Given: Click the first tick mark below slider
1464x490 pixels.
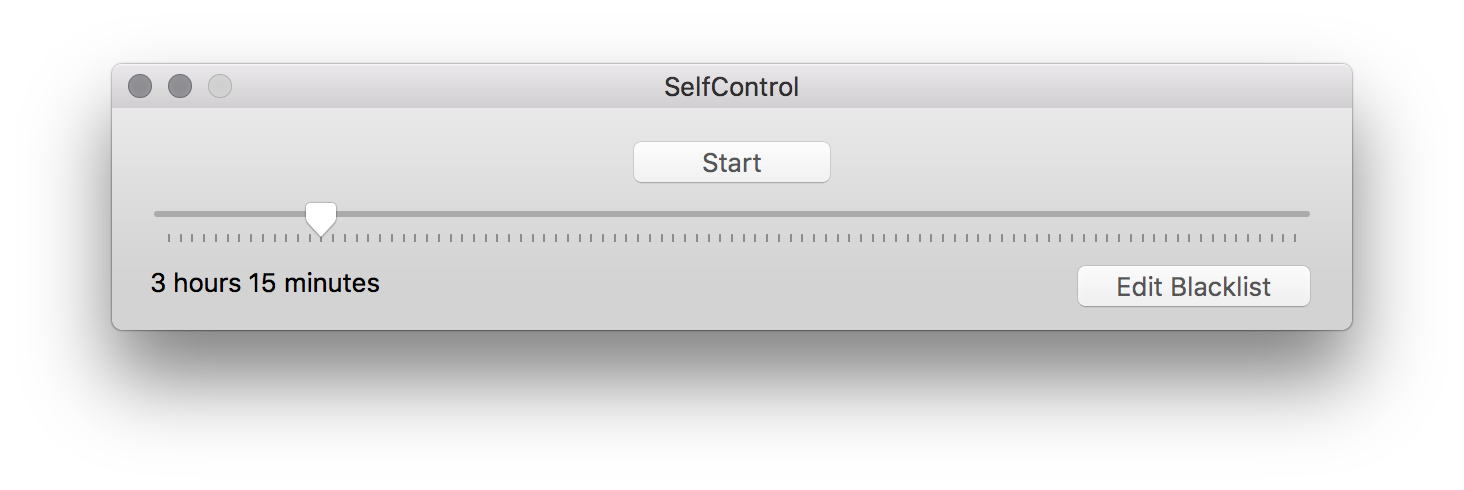Looking at the screenshot, I should 169,238.
